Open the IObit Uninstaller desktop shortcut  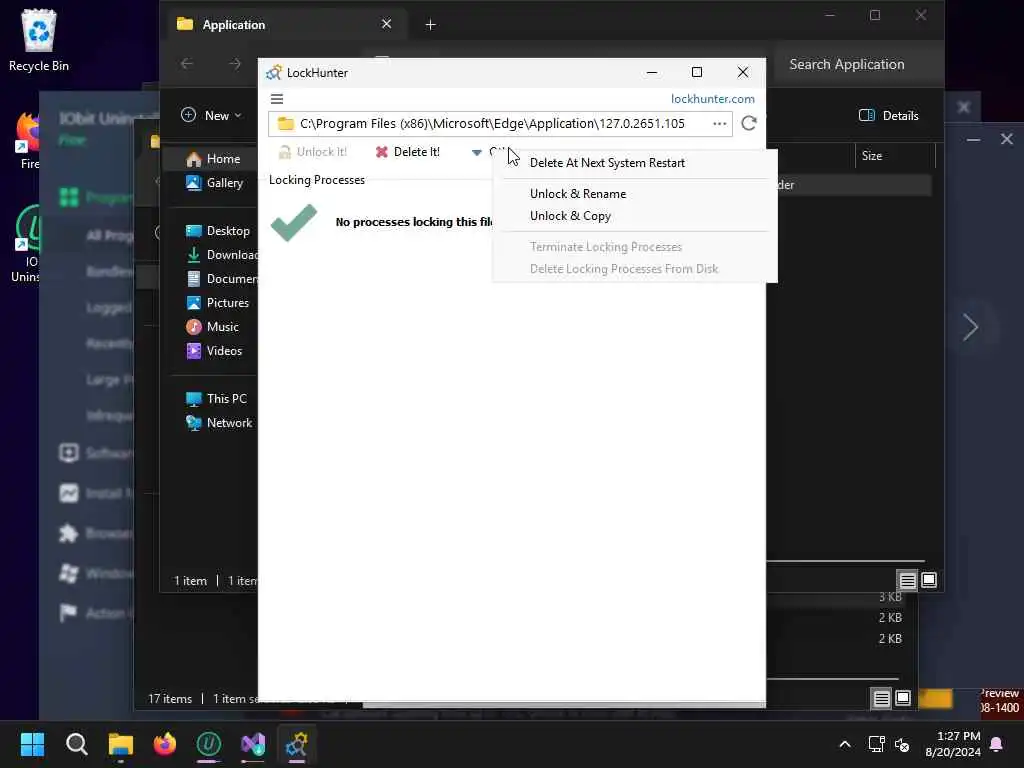pos(26,245)
